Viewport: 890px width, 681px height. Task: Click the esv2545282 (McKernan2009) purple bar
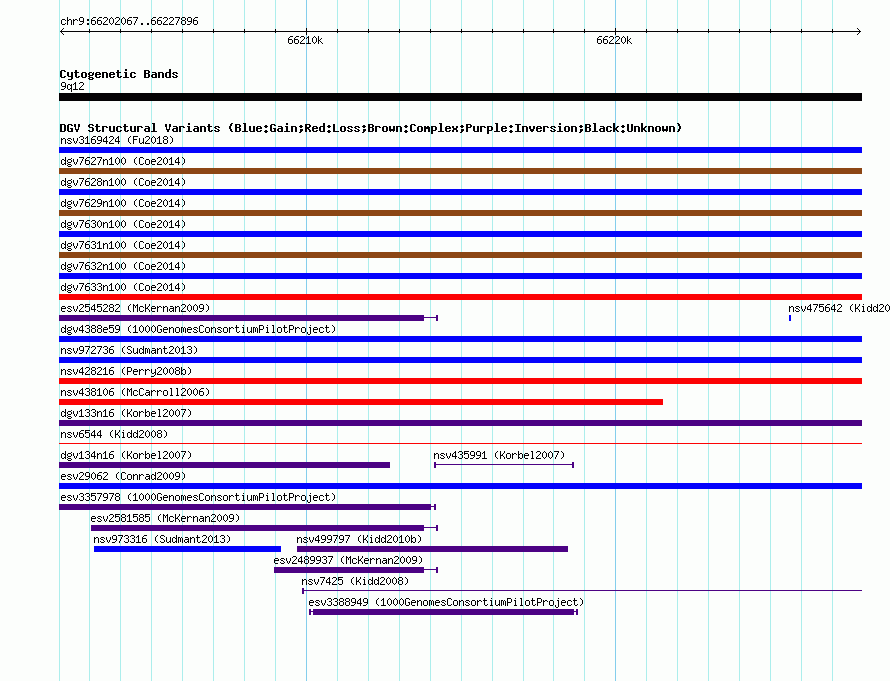248,318
